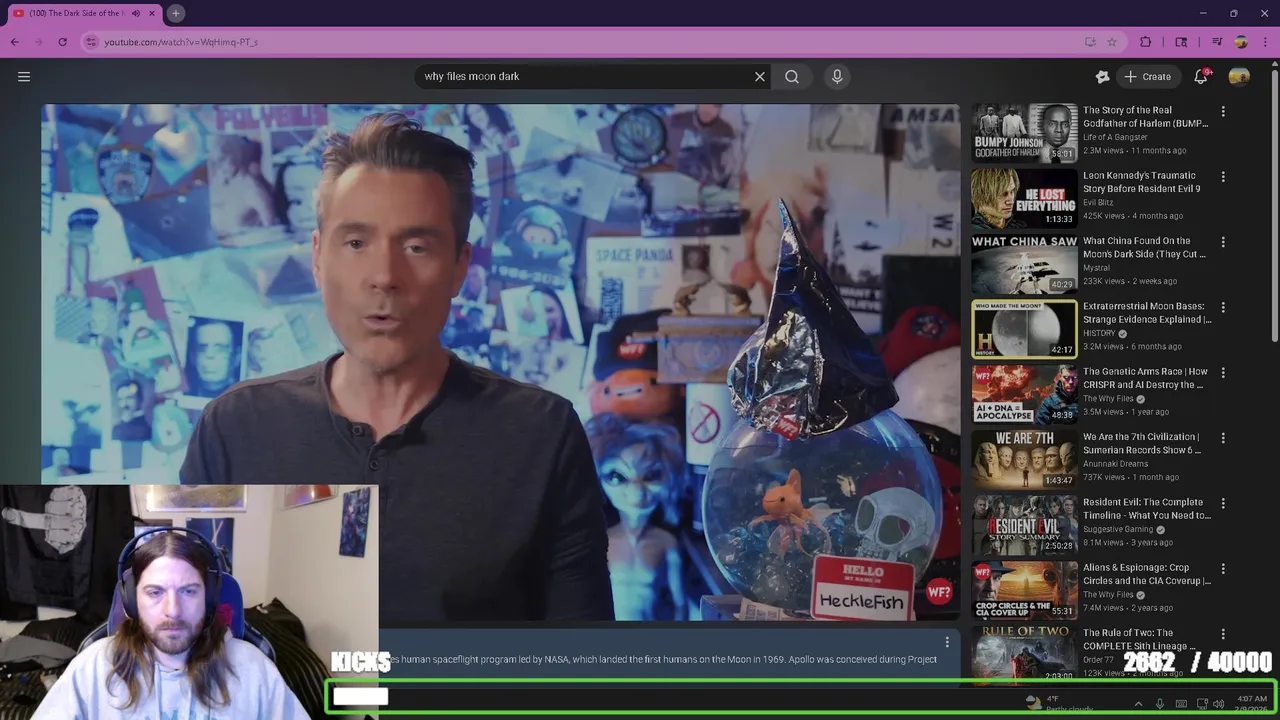This screenshot has width=1280, height=720.
Task: Open options for Leon Kennedy video
Action: click(x=1223, y=177)
